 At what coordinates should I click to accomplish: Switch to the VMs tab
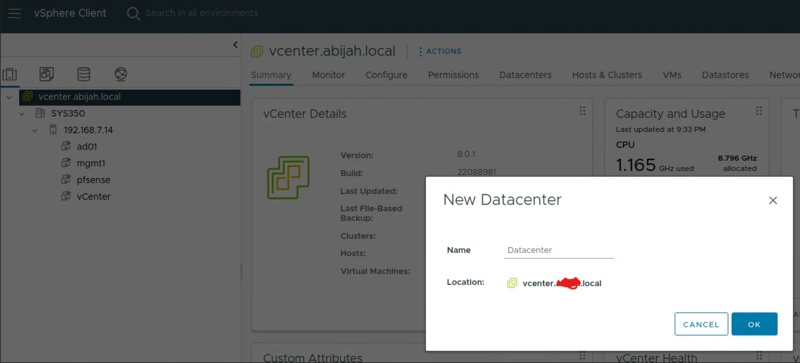pyautogui.click(x=672, y=75)
